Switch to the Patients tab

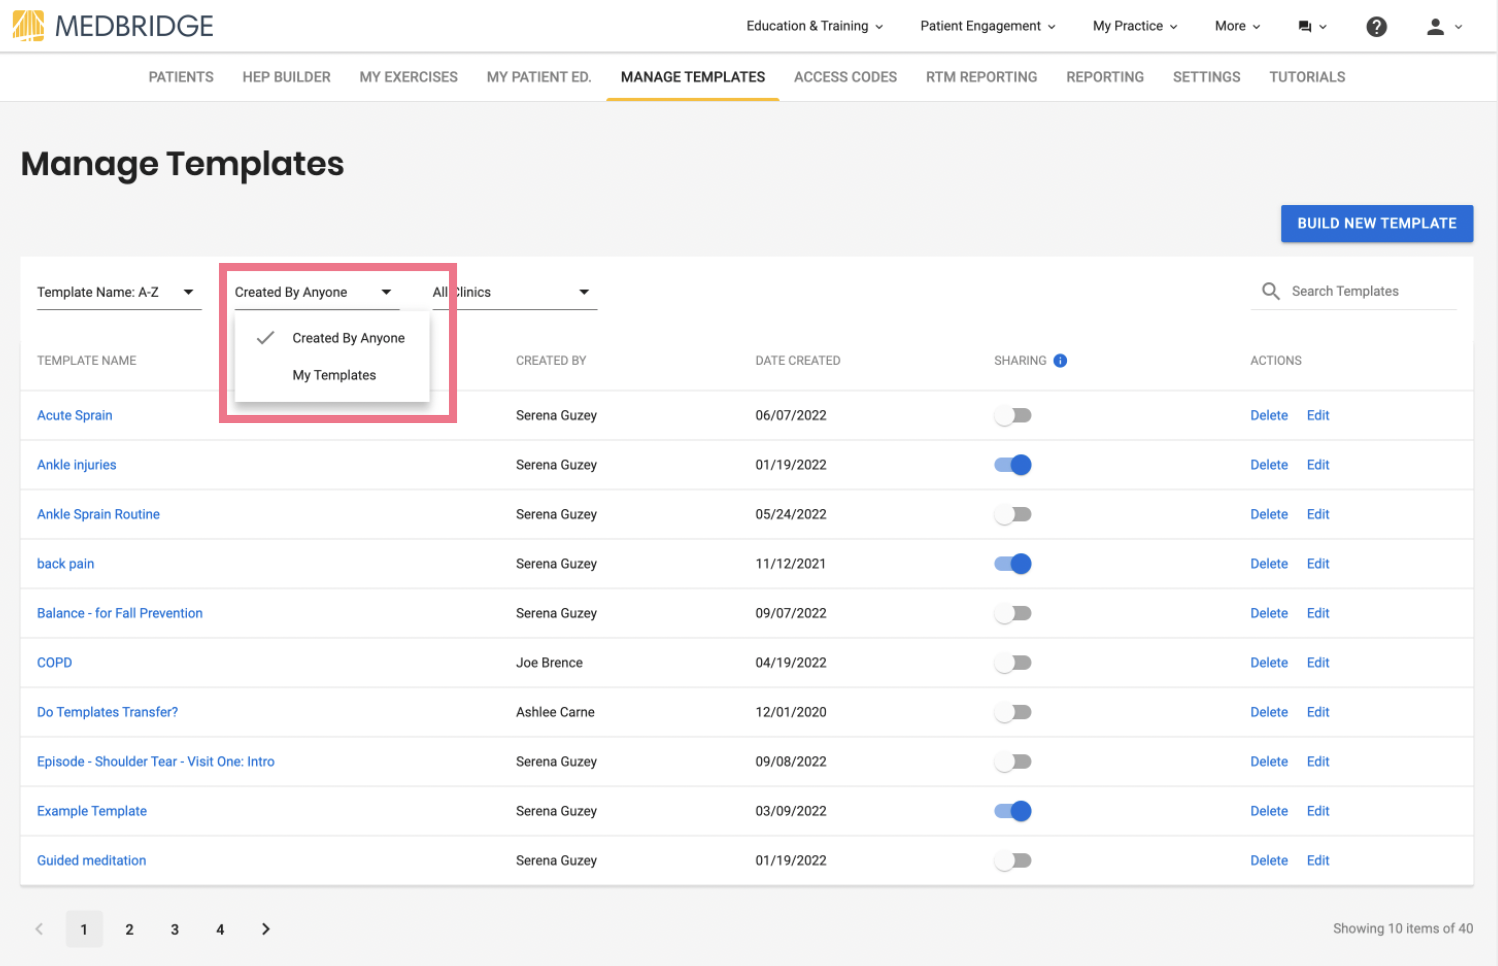[181, 77]
